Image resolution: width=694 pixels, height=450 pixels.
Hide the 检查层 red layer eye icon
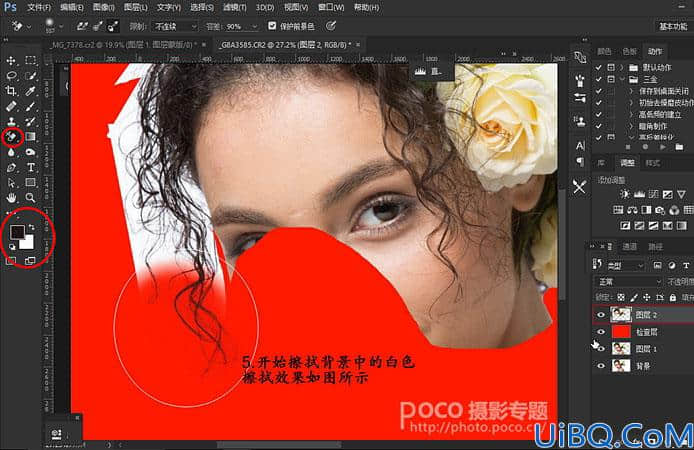[601, 332]
